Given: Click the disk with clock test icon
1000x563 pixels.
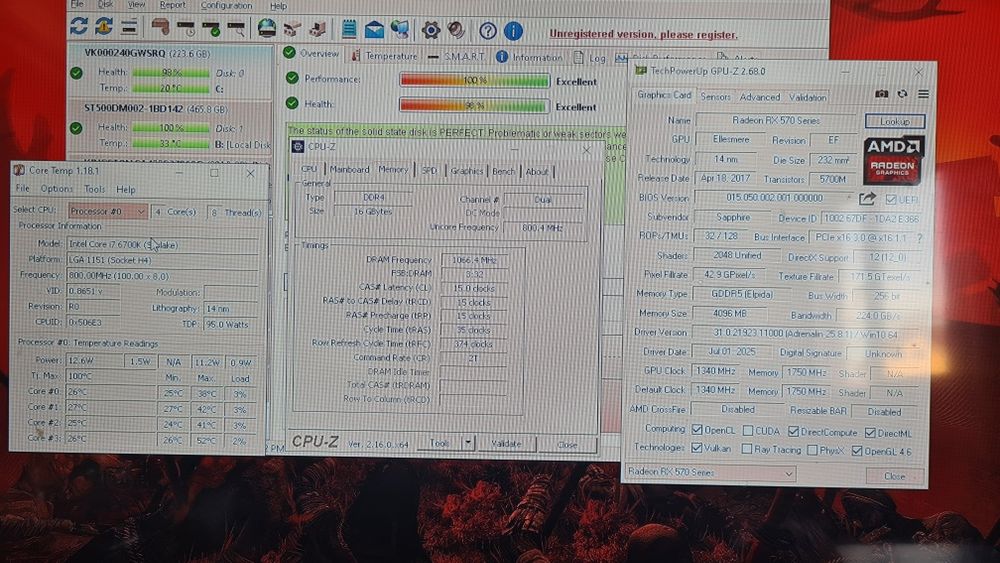Looking at the screenshot, I should coord(186,28).
